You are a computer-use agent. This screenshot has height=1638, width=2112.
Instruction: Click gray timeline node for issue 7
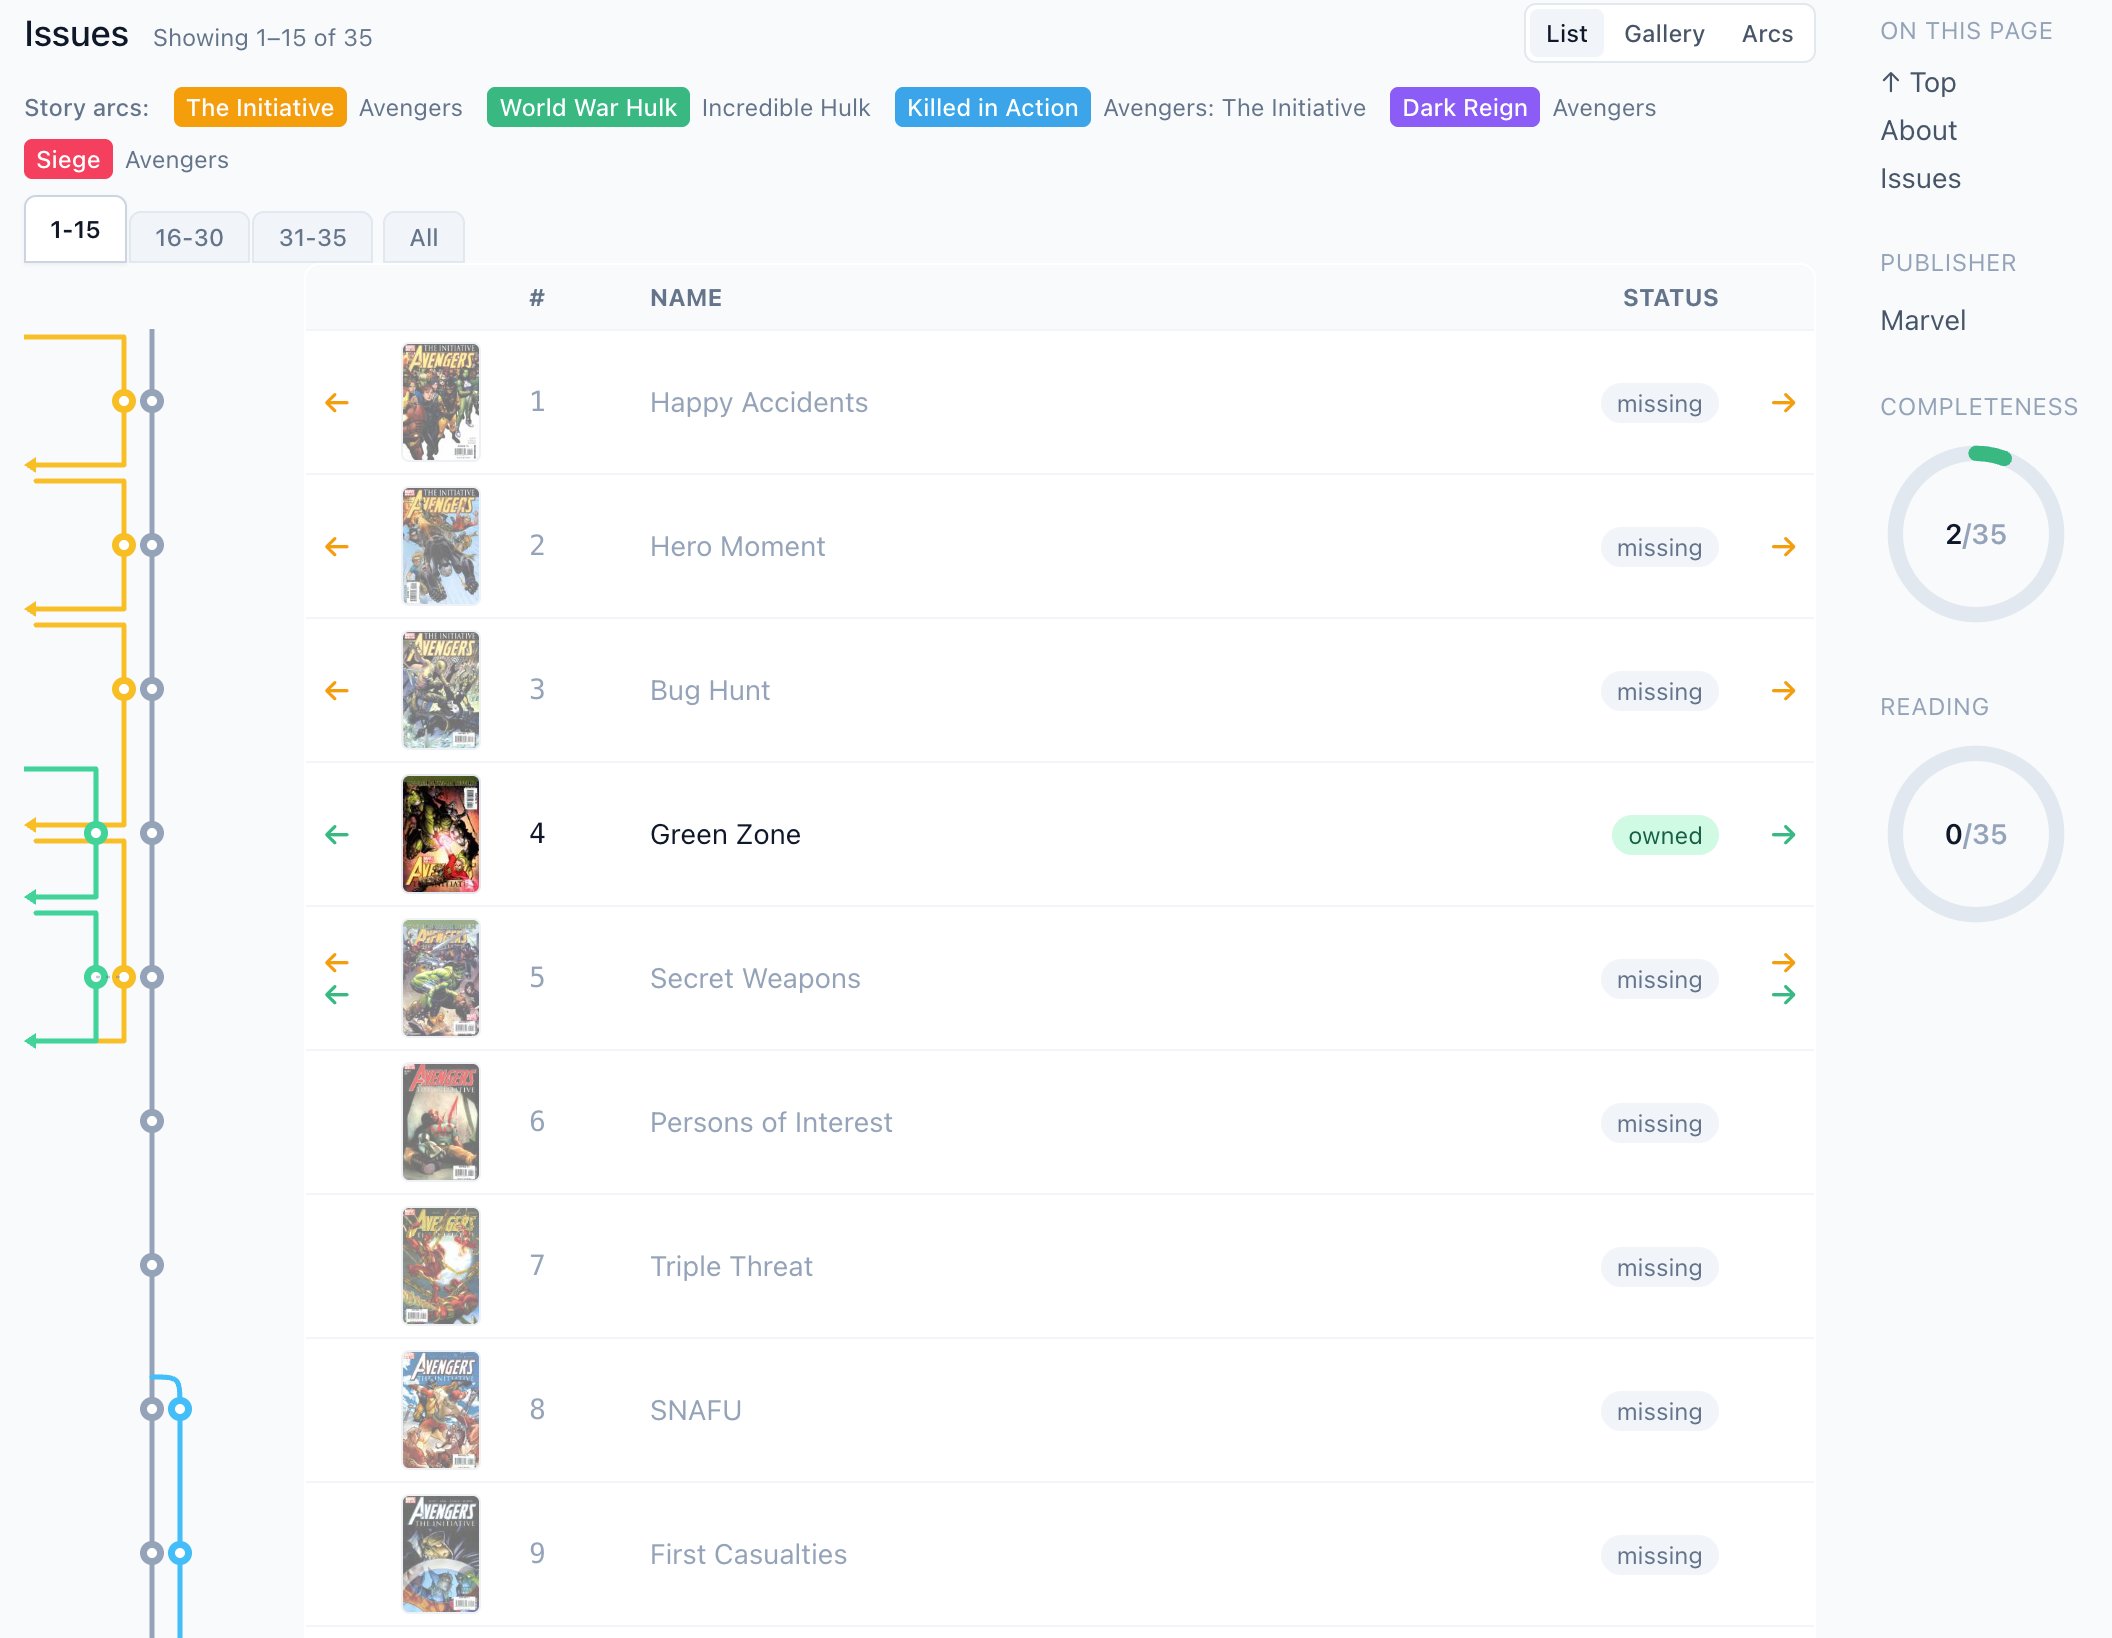pyautogui.click(x=152, y=1265)
